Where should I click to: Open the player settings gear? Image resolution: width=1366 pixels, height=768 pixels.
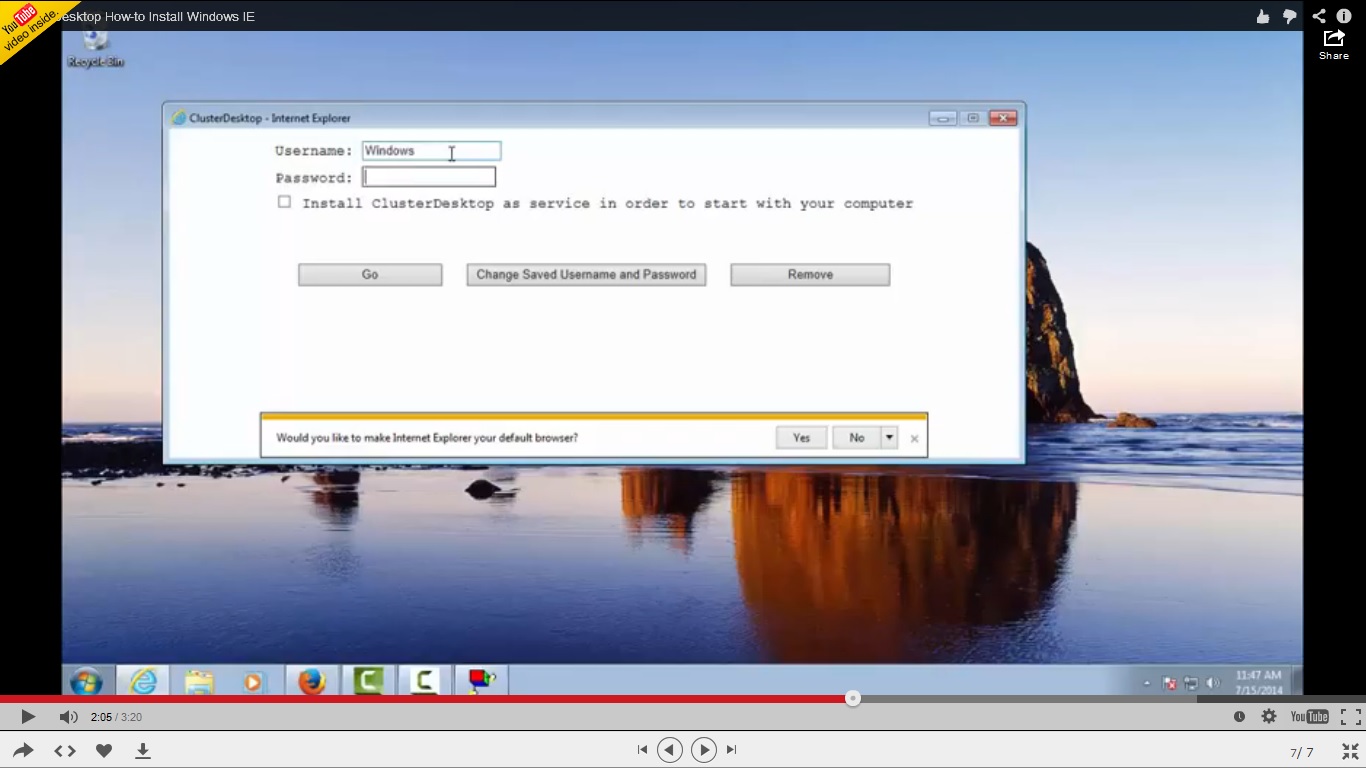(x=1269, y=717)
